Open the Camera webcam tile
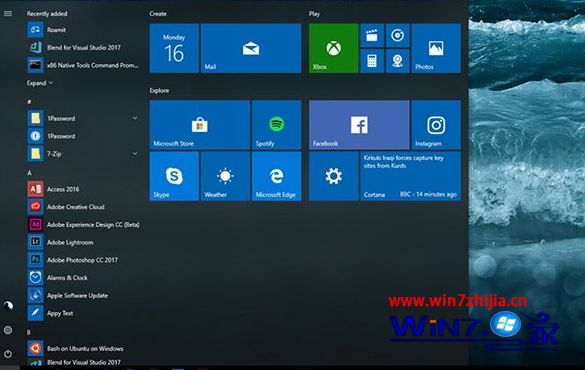This screenshot has height=370, width=585. (397, 61)
